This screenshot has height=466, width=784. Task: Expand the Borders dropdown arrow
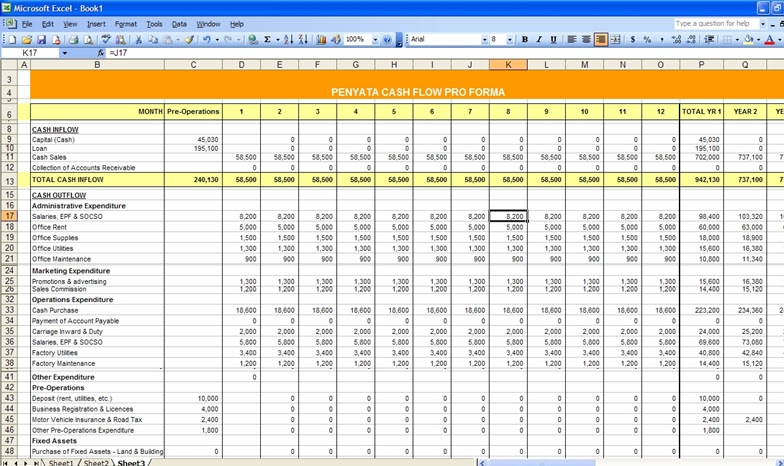737,40
